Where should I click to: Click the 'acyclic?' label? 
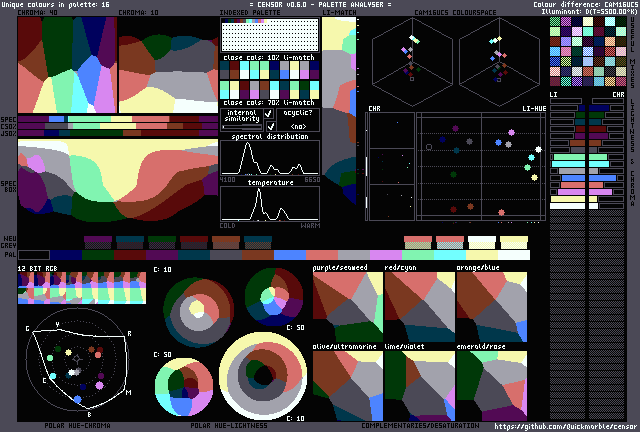[298, 113]
